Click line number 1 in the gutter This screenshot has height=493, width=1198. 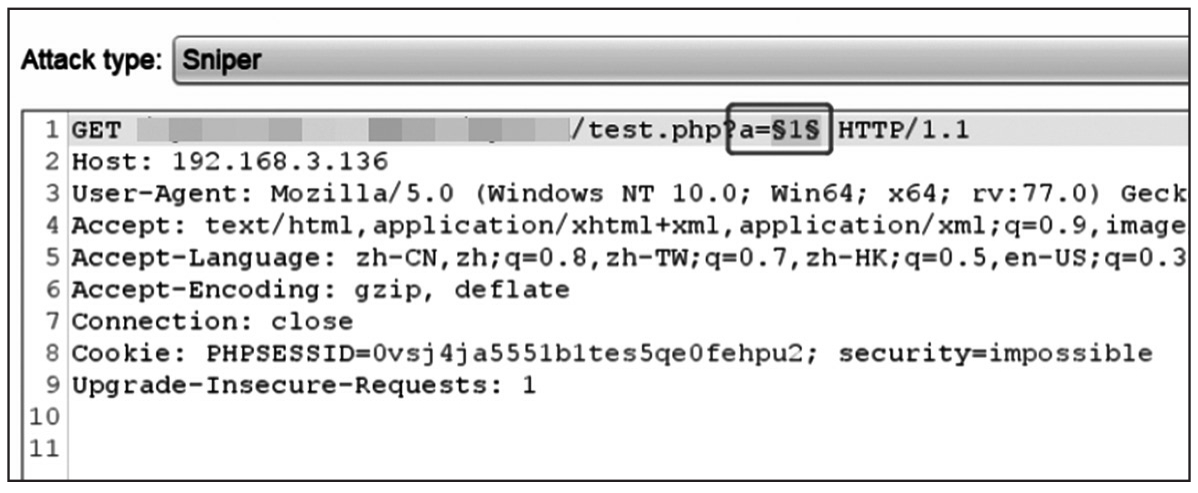pyautogui.click(x=52, y=130)
